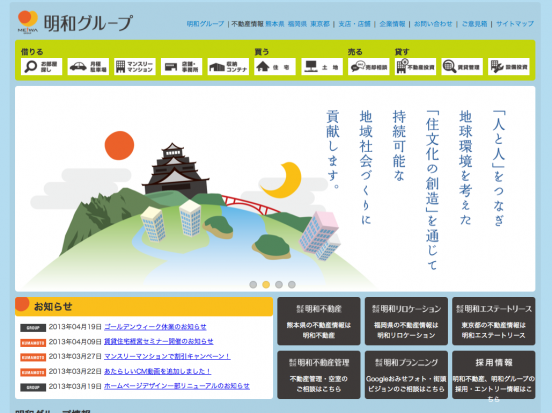Open the 住宅 house icon under 買う
The width and height of the screenshot is (552, 413).
275,67
